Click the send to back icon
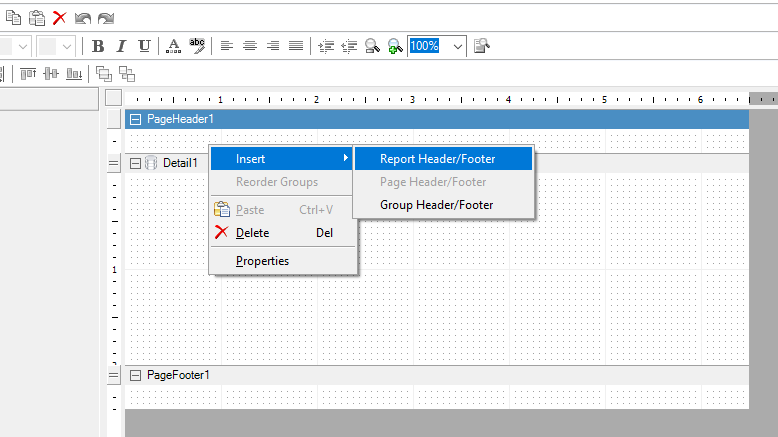778x437 pixels. point(127,74)
